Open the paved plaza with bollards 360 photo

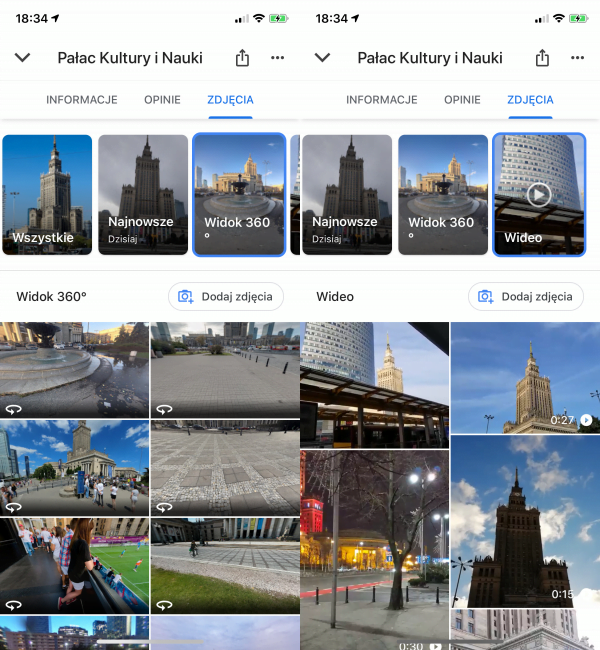click(225, 370)
